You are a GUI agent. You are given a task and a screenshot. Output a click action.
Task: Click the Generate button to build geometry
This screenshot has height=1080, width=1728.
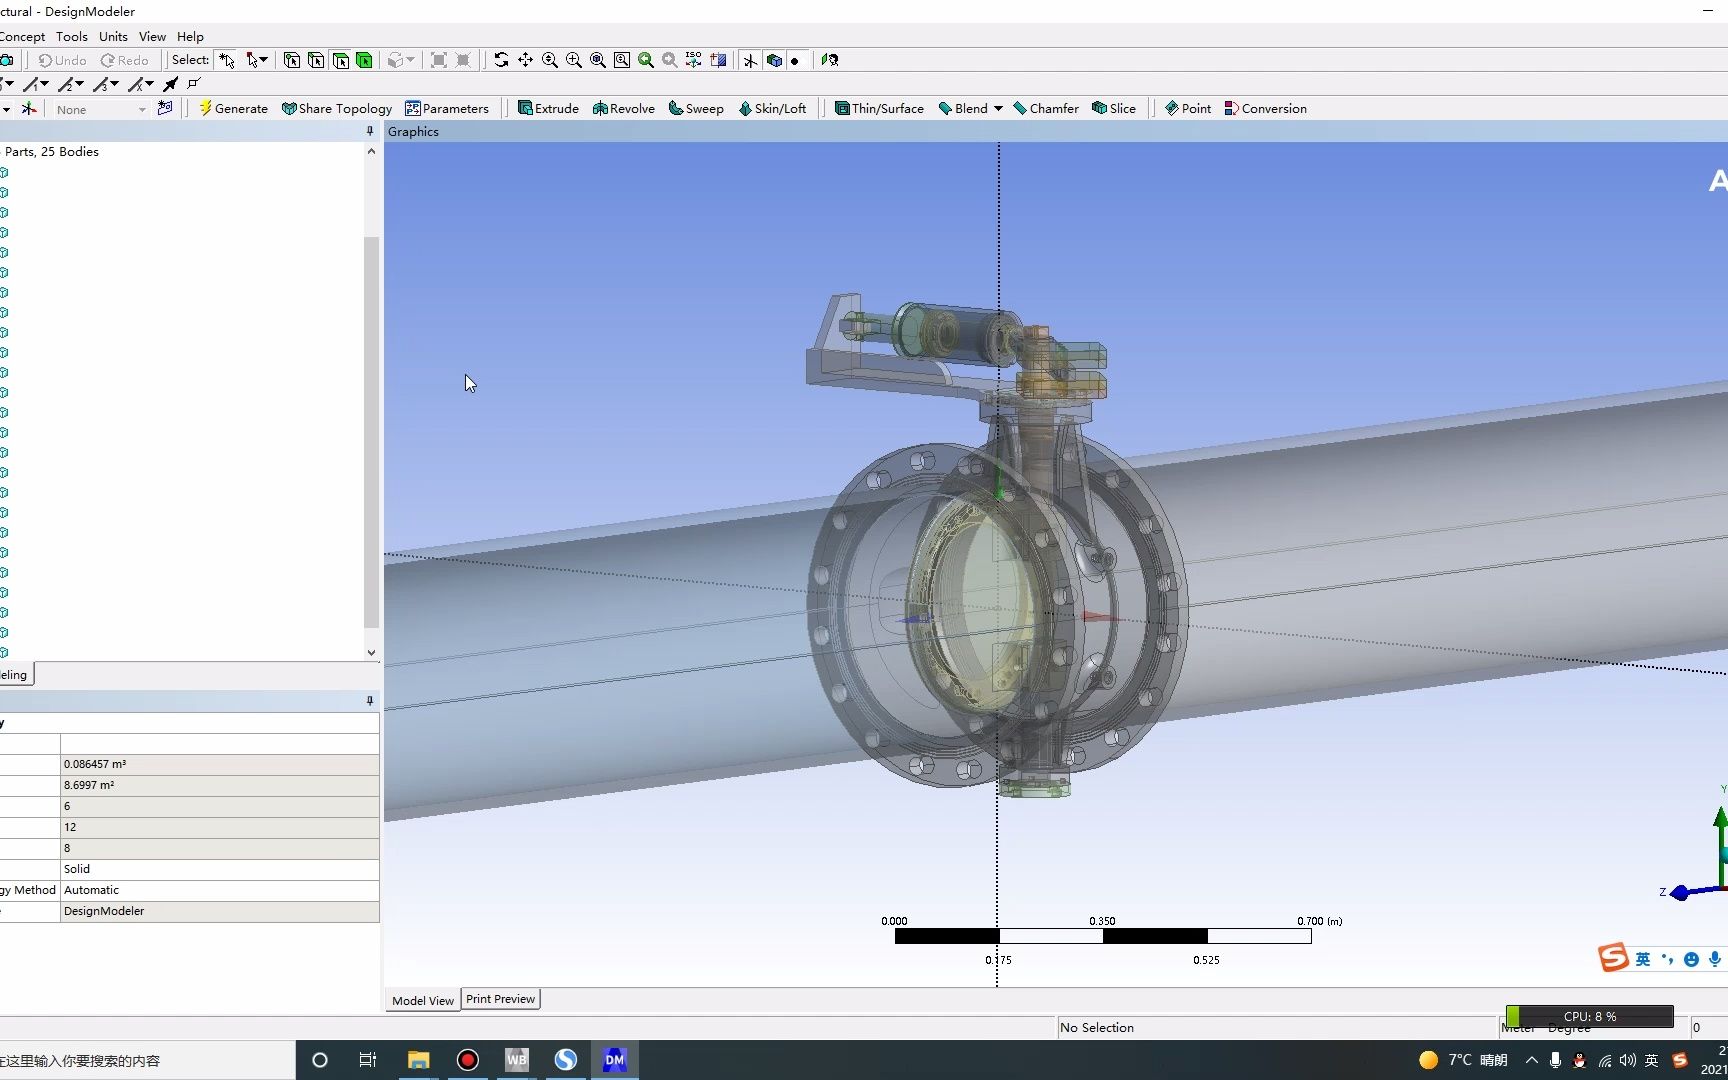coord(233,108)
